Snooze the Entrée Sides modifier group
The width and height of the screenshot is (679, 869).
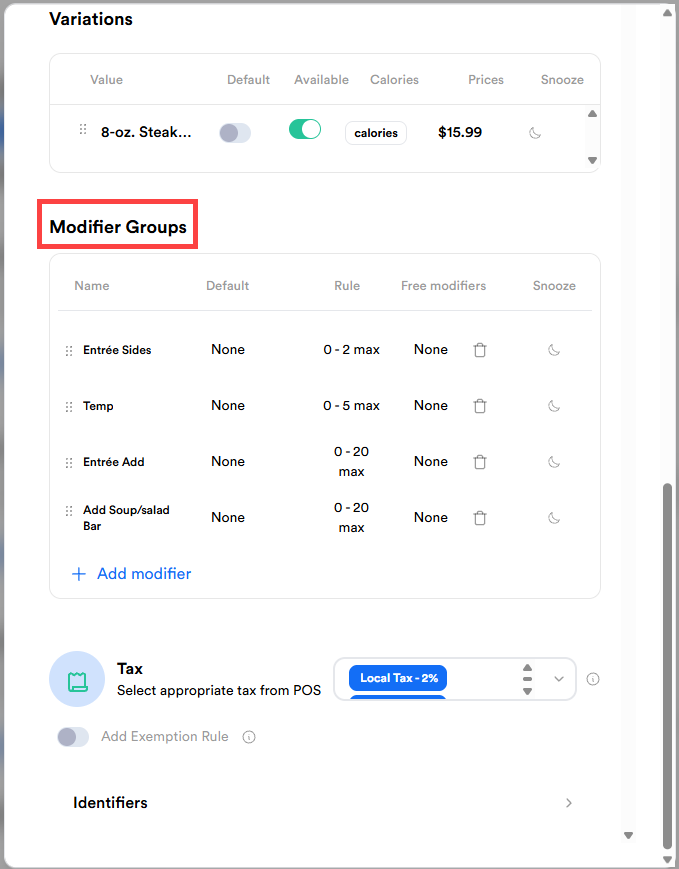(x=554, y=350)
